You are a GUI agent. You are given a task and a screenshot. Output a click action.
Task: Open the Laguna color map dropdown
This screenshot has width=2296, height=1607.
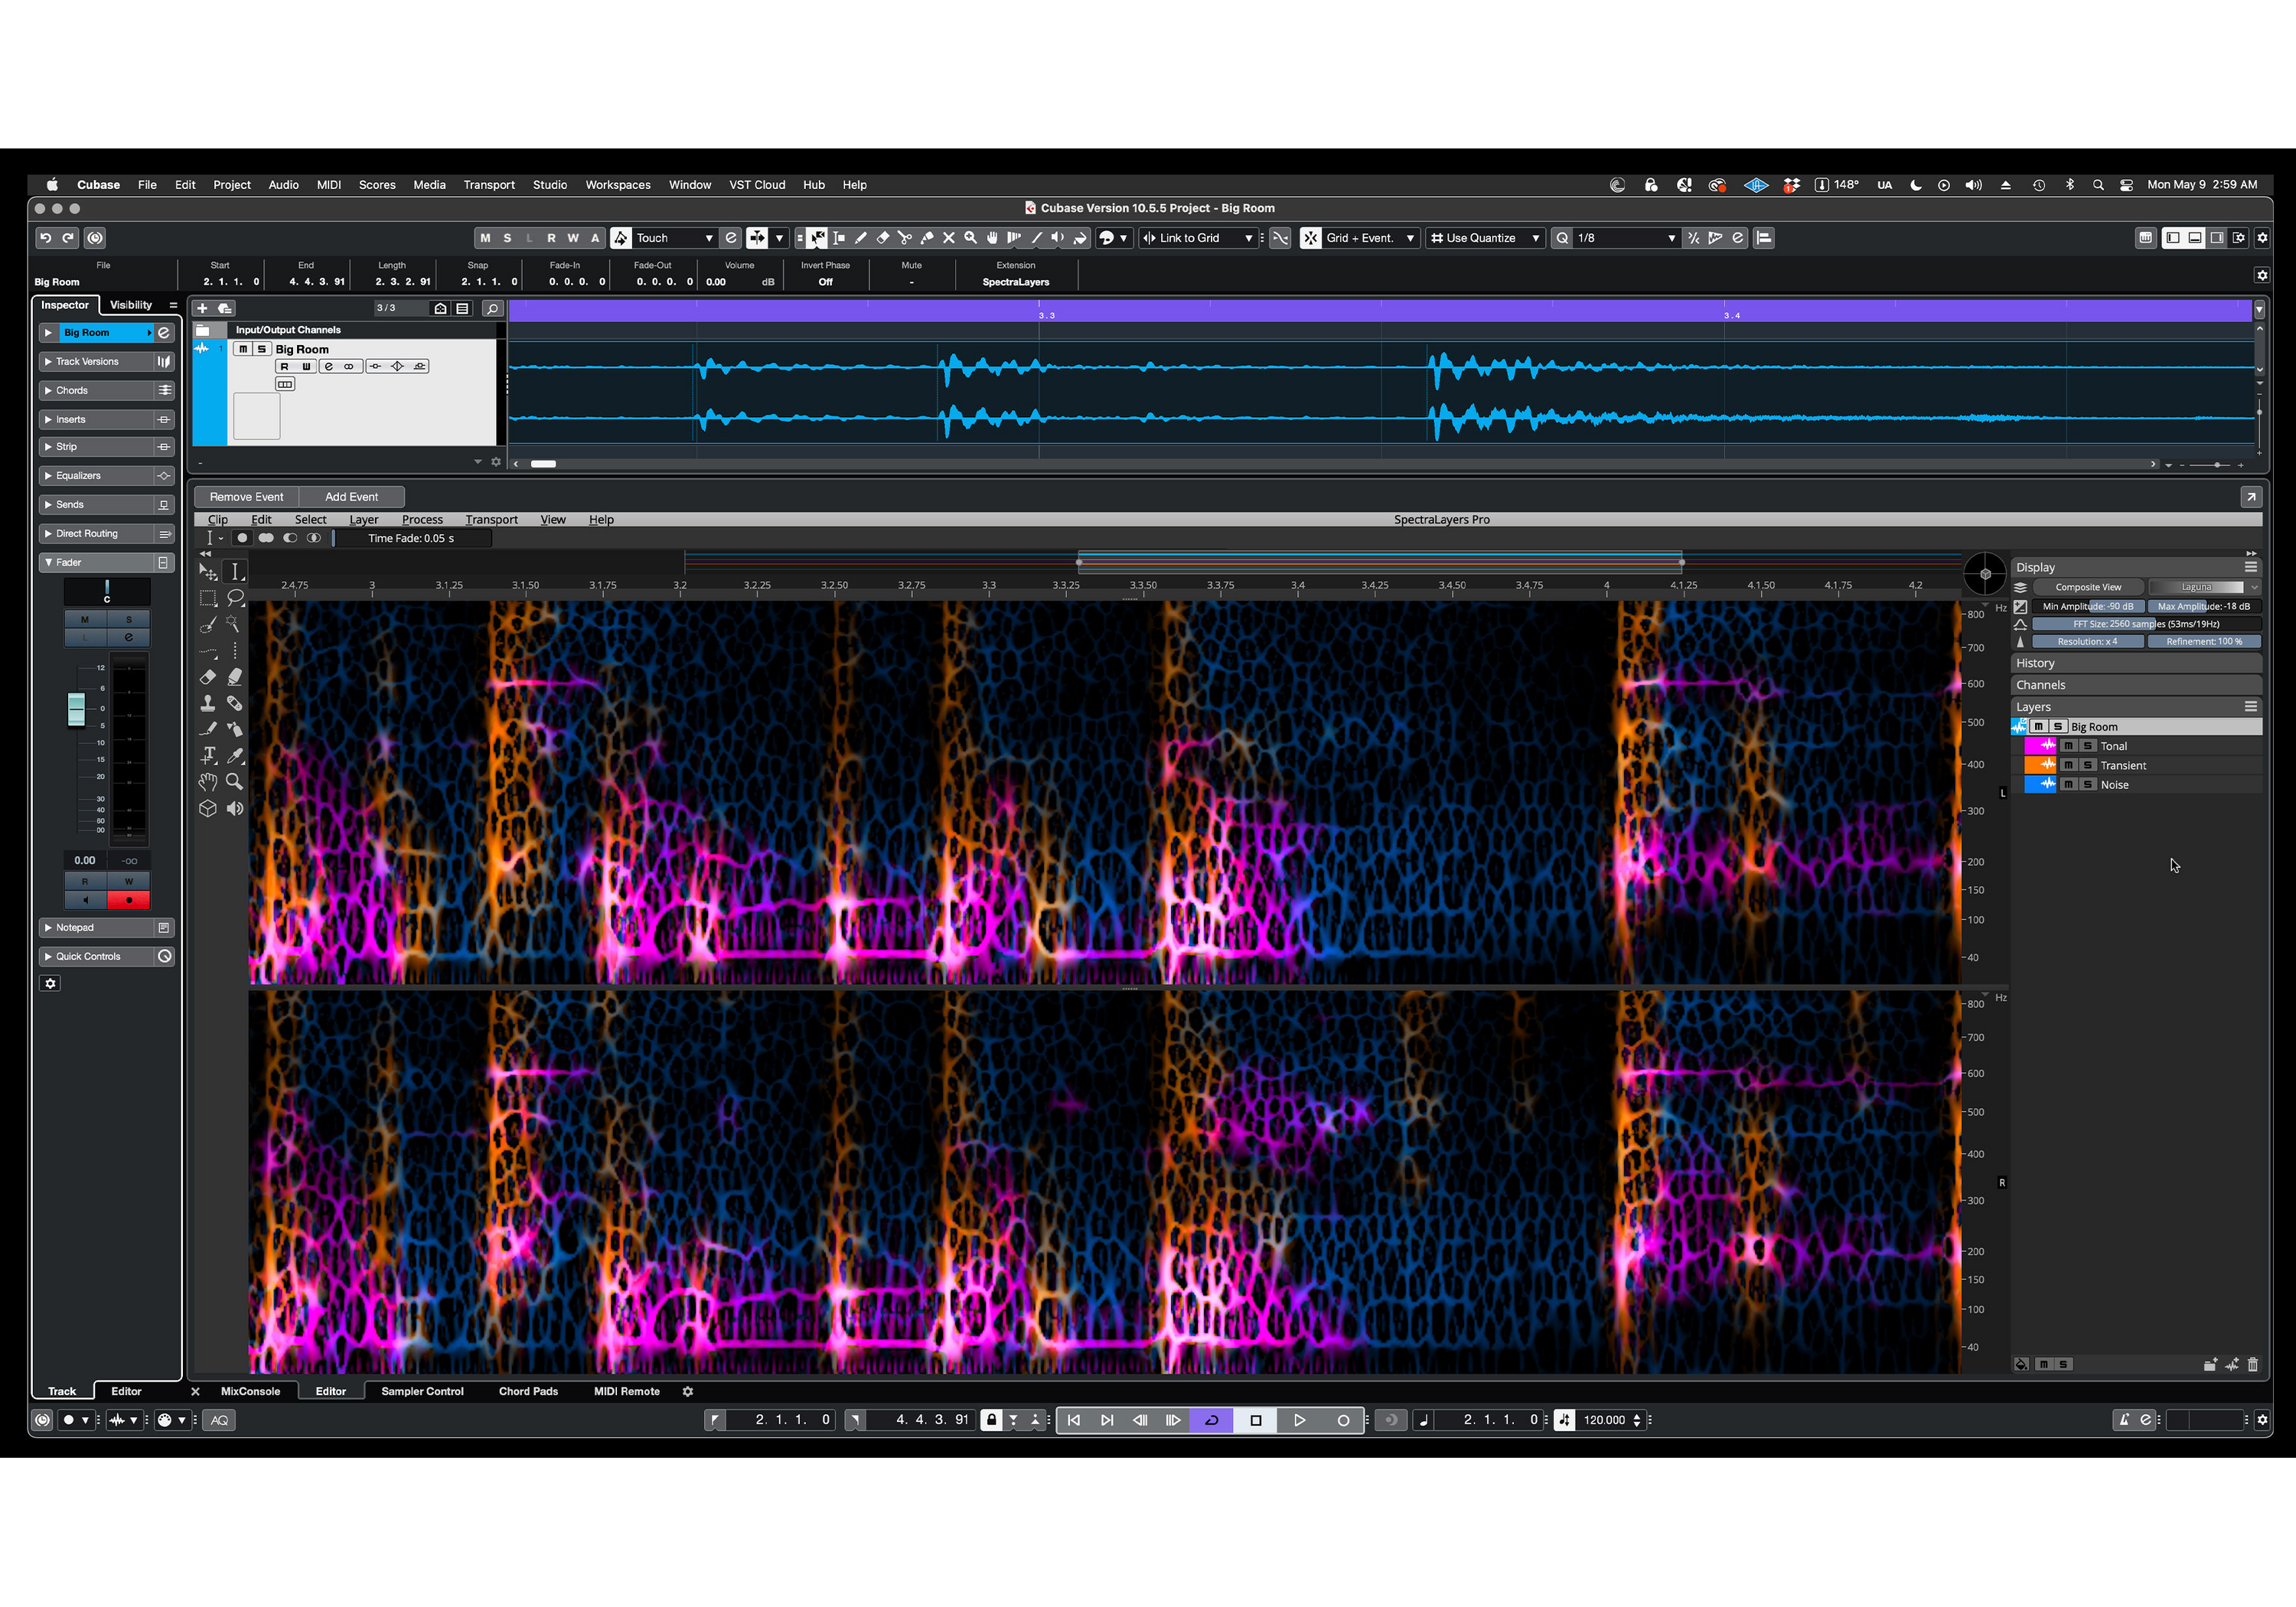(2205, 587)
